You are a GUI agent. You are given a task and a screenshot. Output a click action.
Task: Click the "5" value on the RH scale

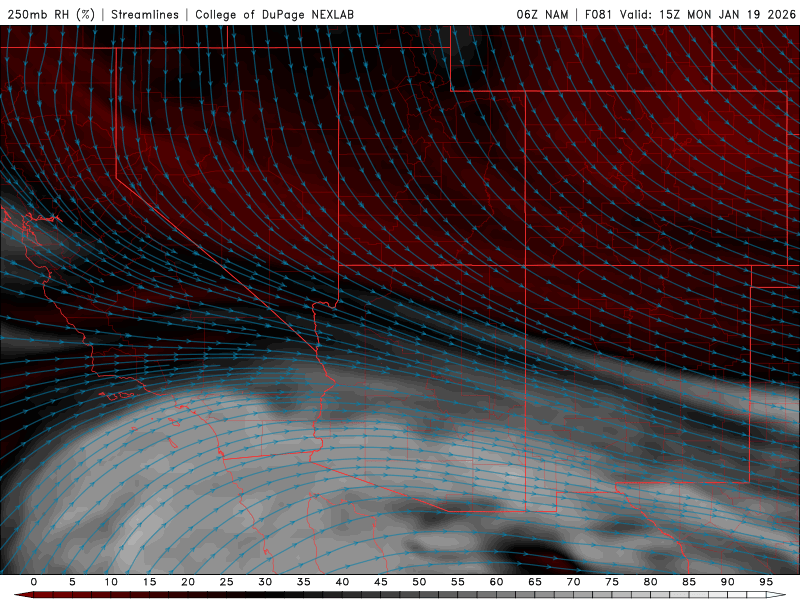pyautogui.click(x=72, y=582)
